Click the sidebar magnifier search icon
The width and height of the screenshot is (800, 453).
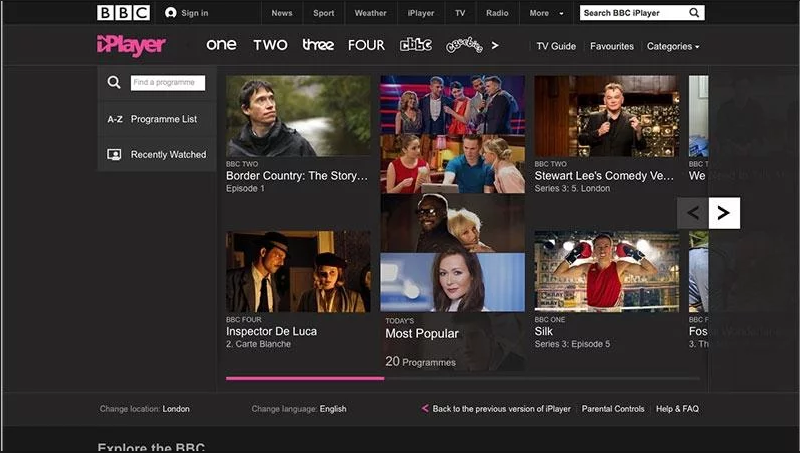(114, 82)
